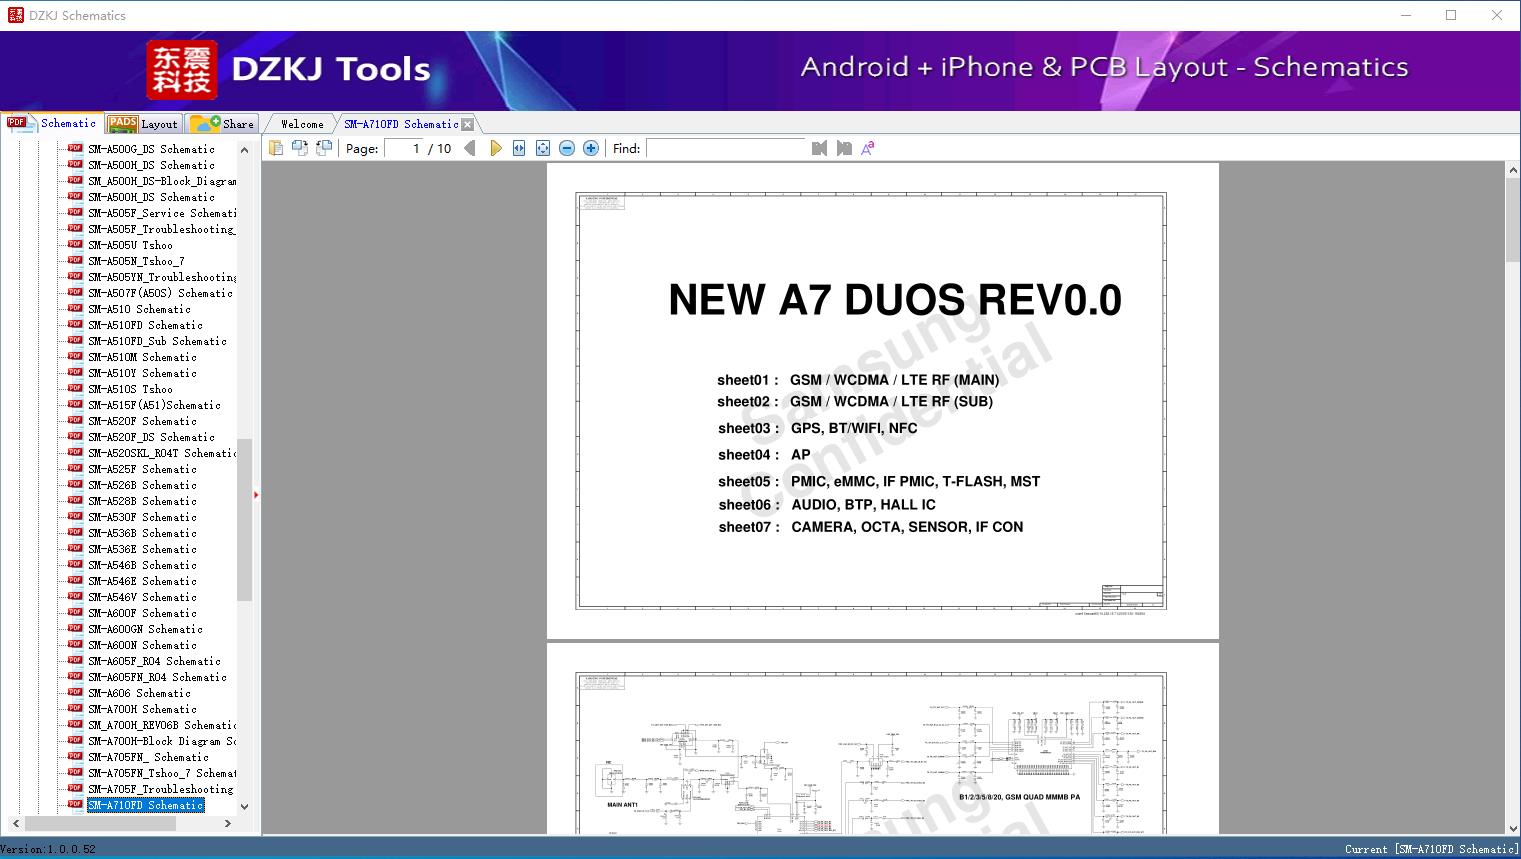
Task: Open SM-A500G_DS Schematic file
Action: (151, 149)
